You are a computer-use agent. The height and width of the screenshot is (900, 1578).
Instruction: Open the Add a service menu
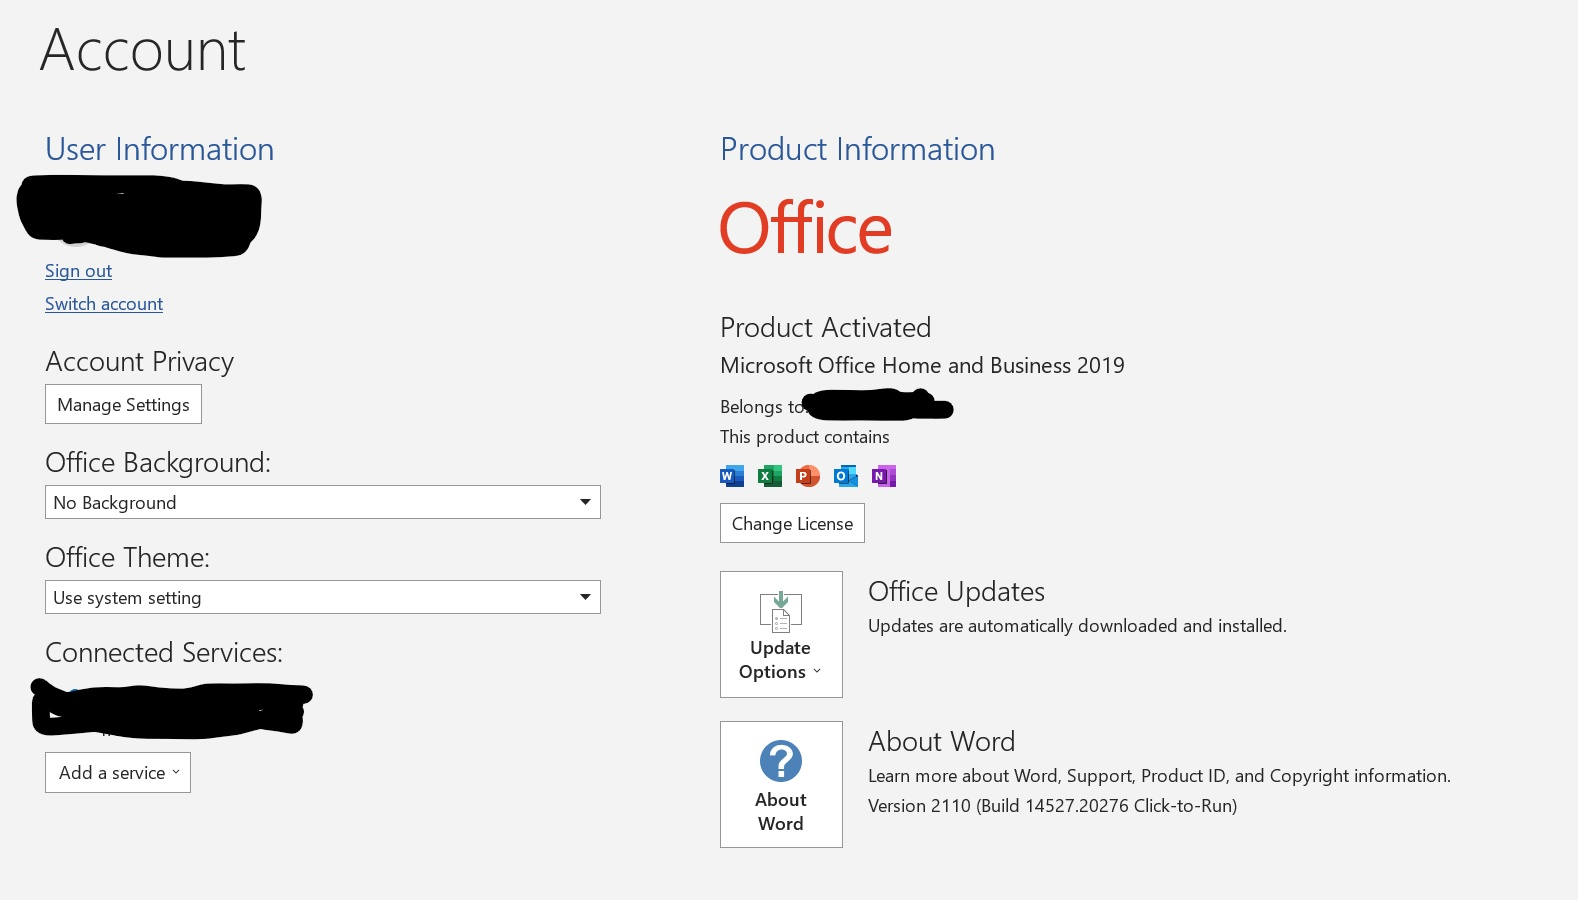(x=118, y=773)
